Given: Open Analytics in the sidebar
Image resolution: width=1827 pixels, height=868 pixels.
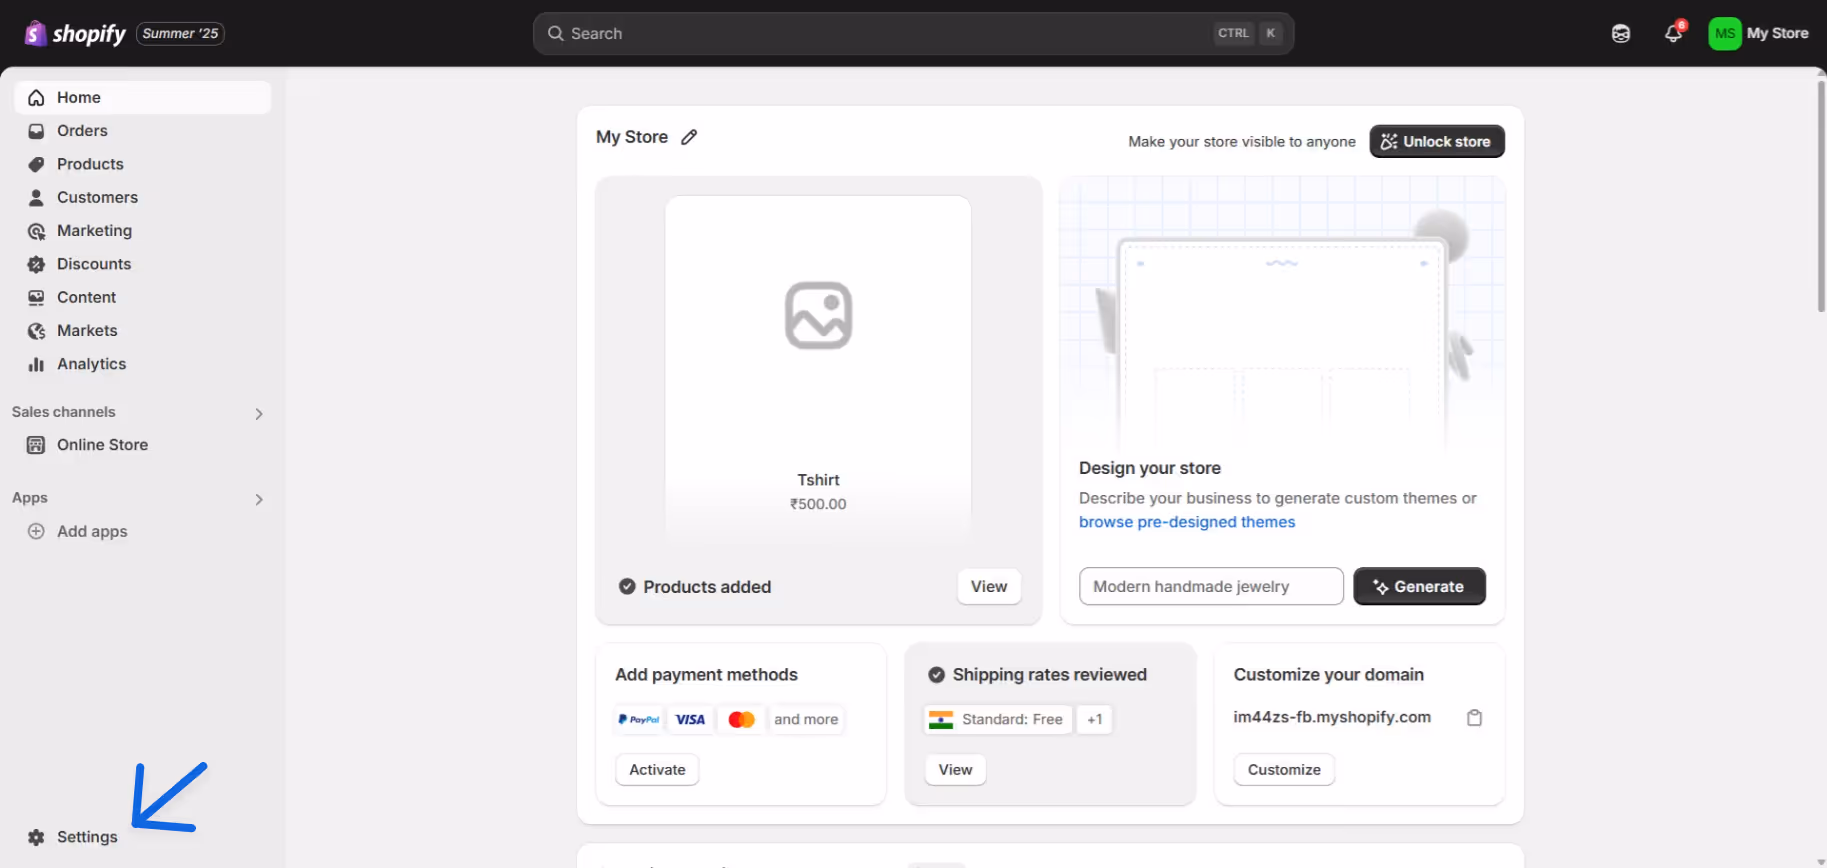Looking at the screenshot, I should [x=143, y=364].
